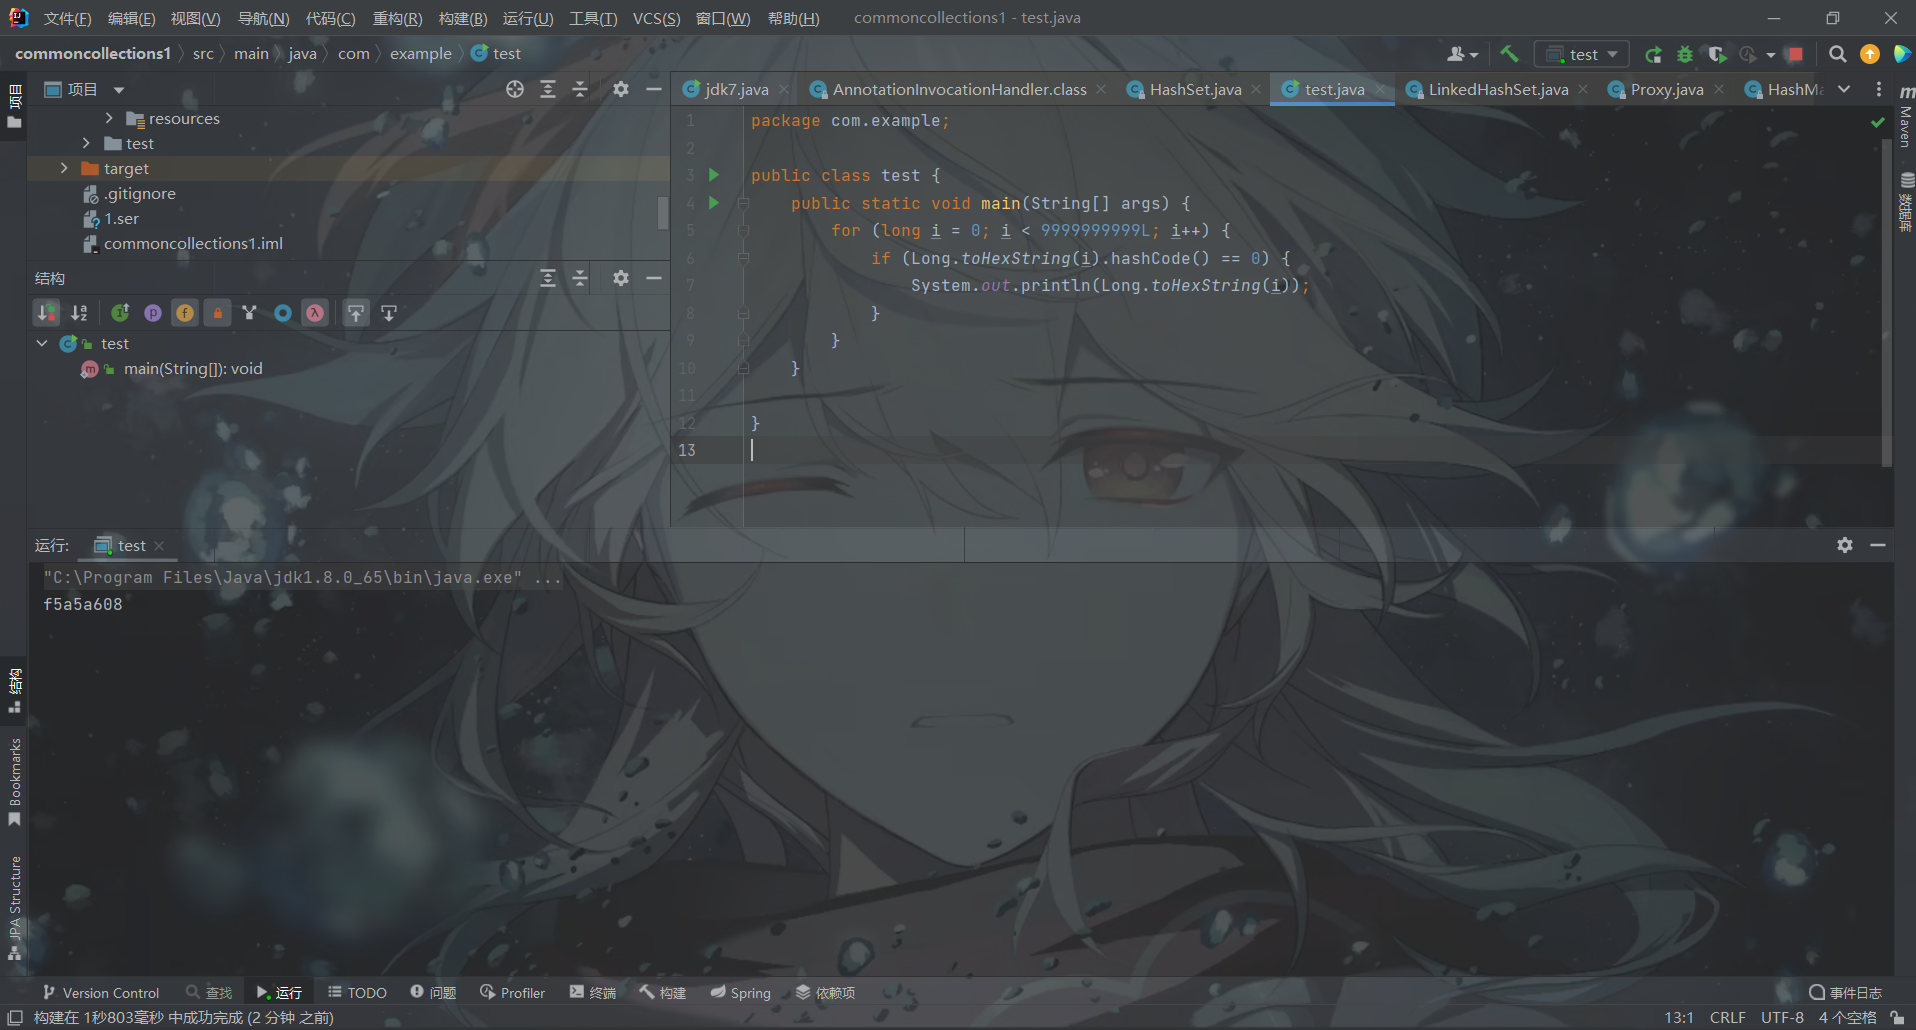Expand the resources folder
Viewport: 1916px width, 1030px height.
[109, 118]
